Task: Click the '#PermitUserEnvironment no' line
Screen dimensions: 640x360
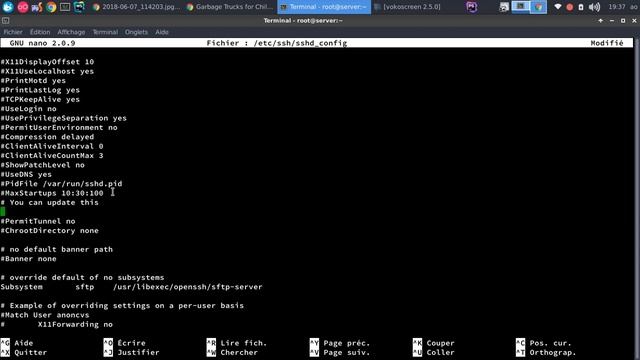Action: pos(59,127)
